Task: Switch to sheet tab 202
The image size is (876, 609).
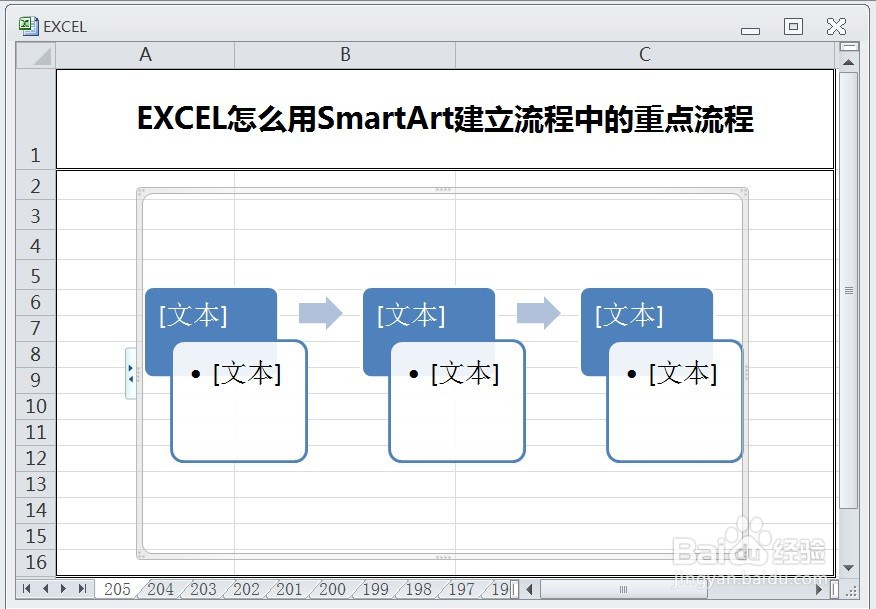Action: [246, 589]
